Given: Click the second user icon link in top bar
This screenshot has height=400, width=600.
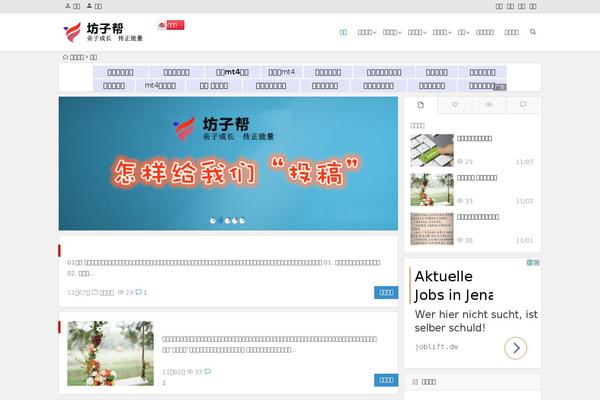Looking at the screenshot, I should (x=94, y=6).
